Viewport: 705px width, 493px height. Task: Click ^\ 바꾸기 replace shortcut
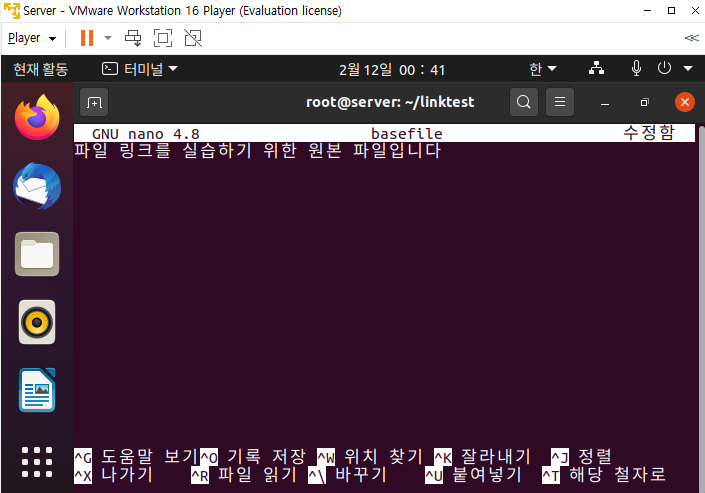click(x=348, y=475)
